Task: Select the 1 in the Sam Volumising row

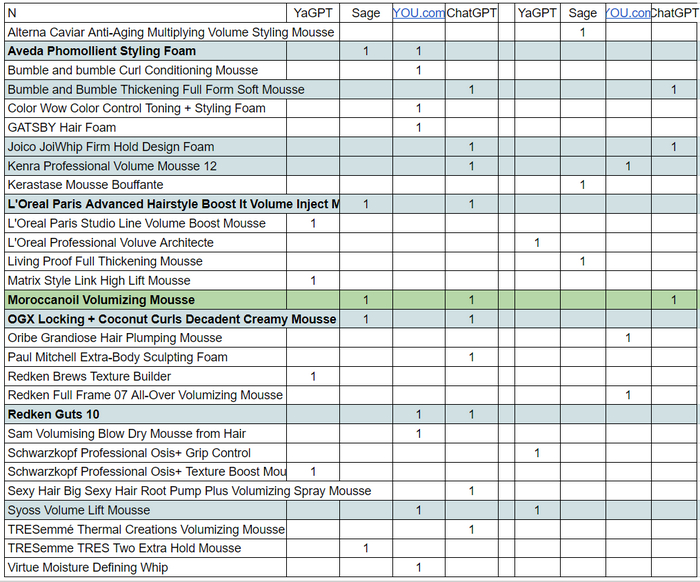Action: click(x=419, y=434)
